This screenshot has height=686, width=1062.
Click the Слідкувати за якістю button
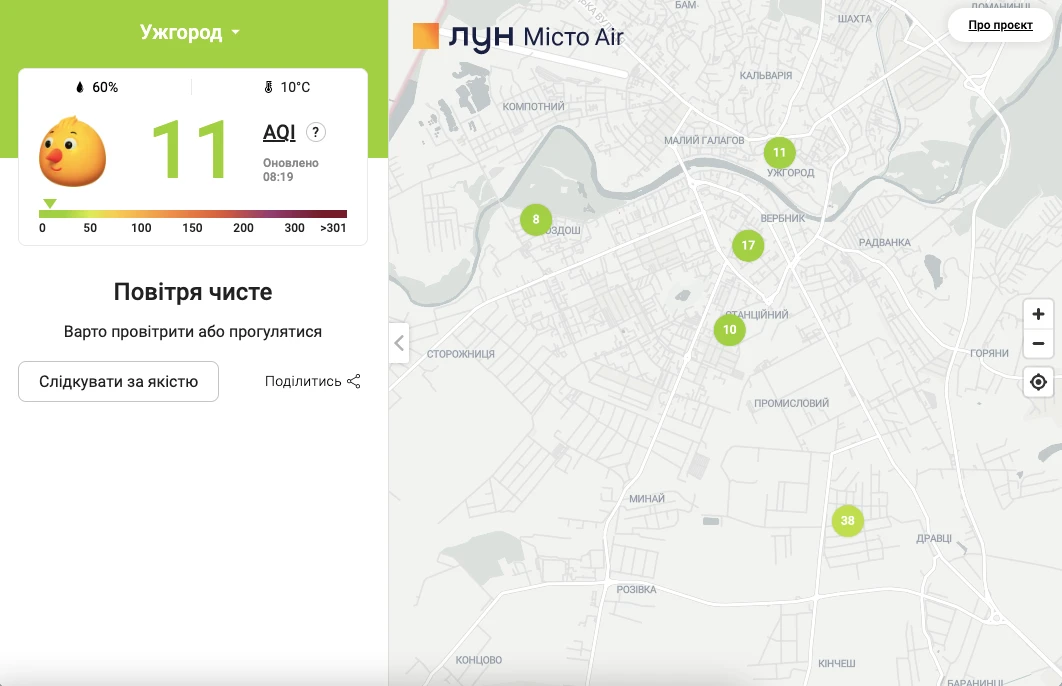pos(118,381)
